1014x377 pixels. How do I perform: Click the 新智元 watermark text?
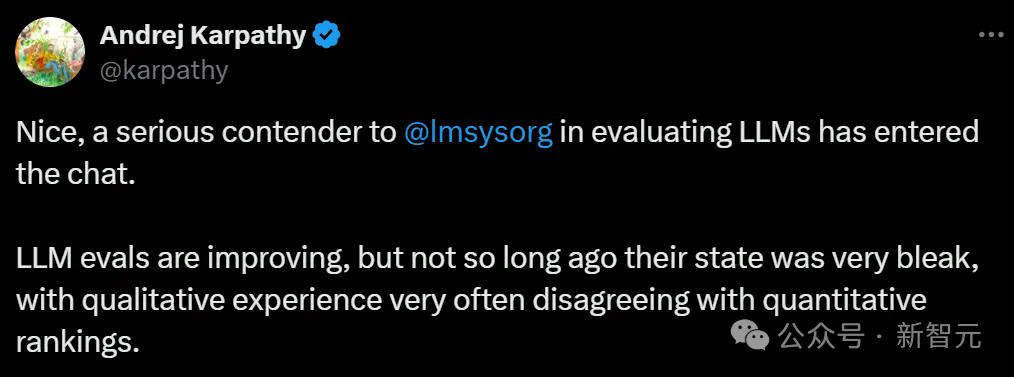coord(938,337)
